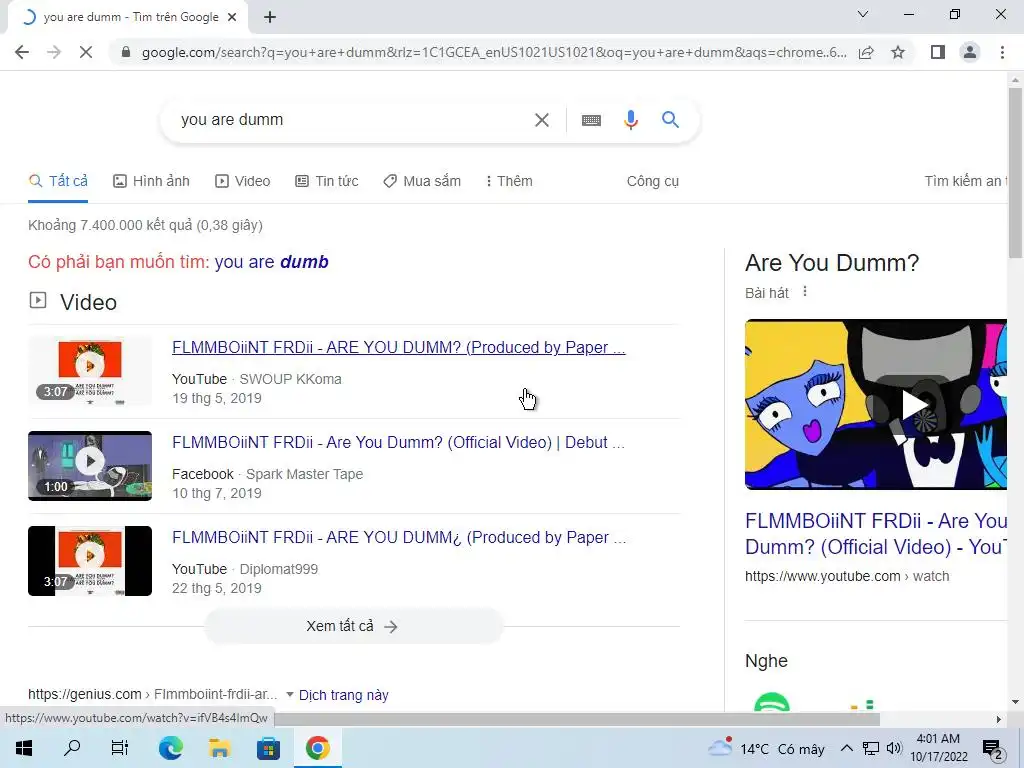The height and width of the screenshot is (768, 1024).
Task: Click the padlock site info icon
Action: [x=126, y=52]
